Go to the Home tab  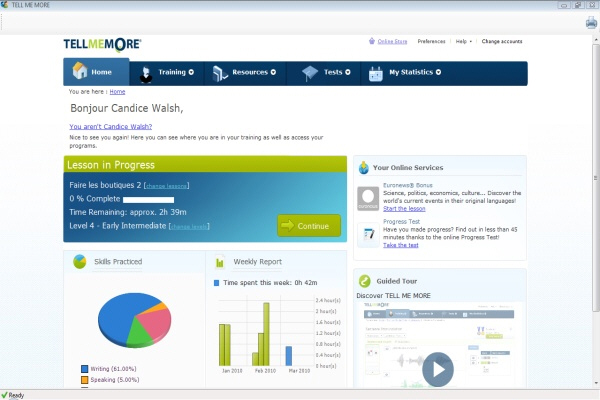[x=96, y=72]
